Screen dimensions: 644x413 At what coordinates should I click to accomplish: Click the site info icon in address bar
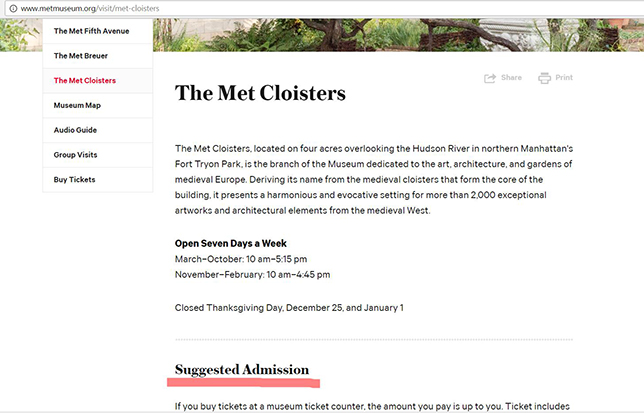point(11,8)
